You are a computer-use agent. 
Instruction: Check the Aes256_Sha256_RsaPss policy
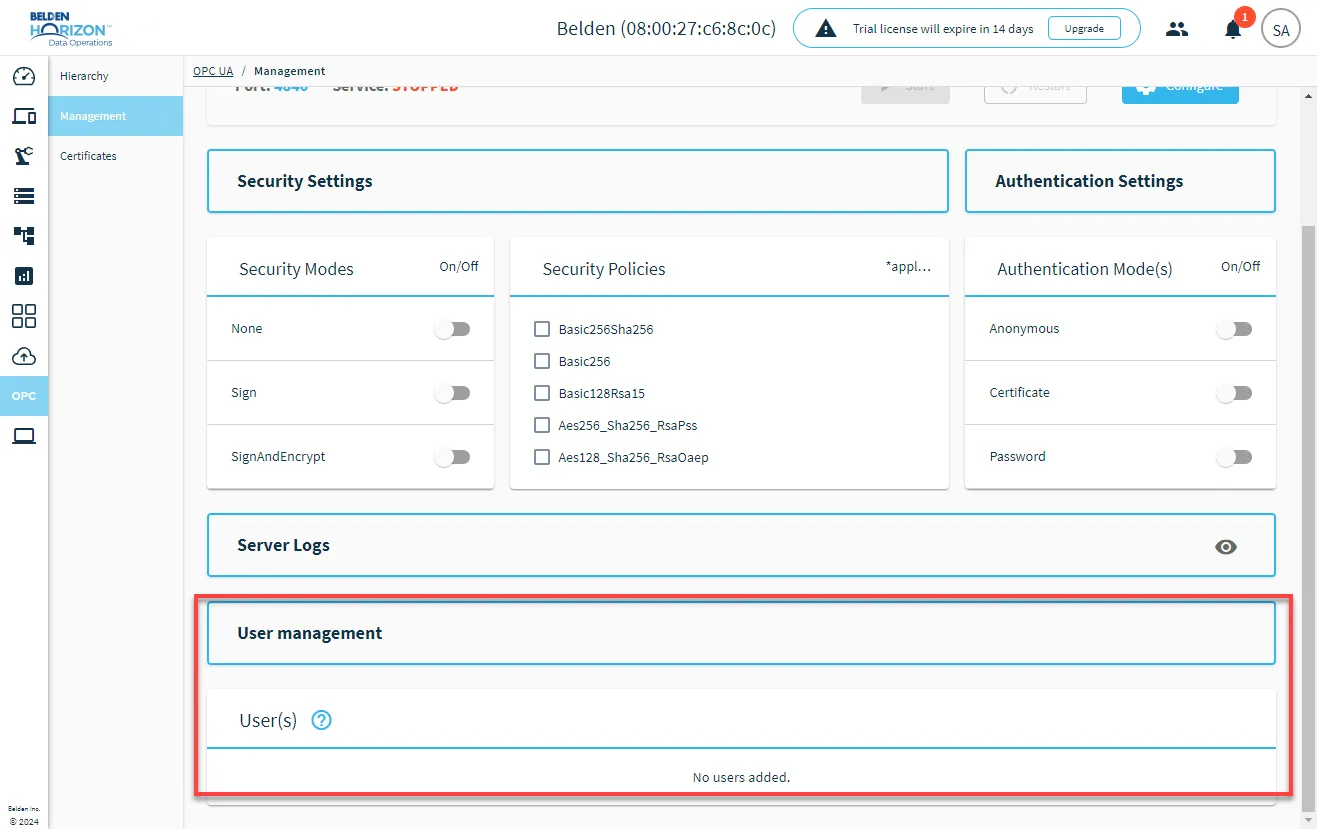point(542,425)
